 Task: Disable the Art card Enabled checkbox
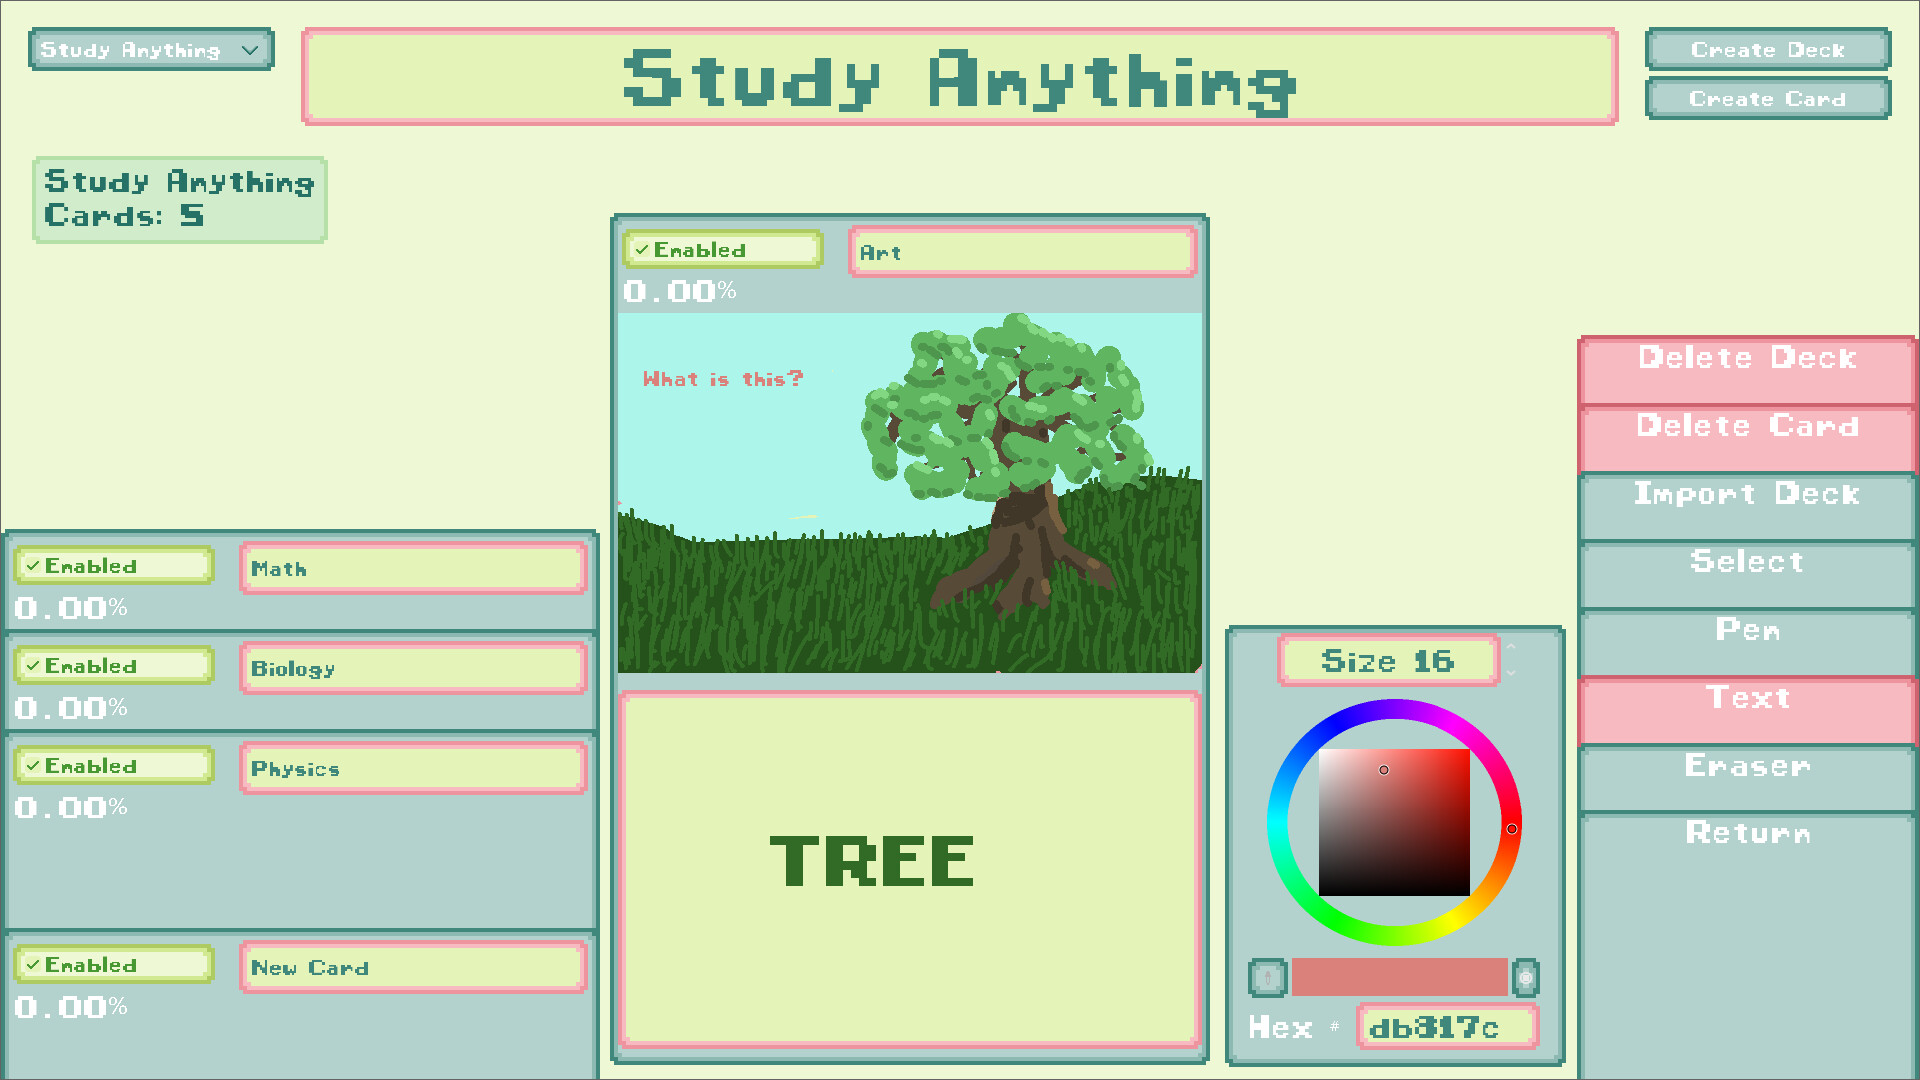tap(722, 250)
